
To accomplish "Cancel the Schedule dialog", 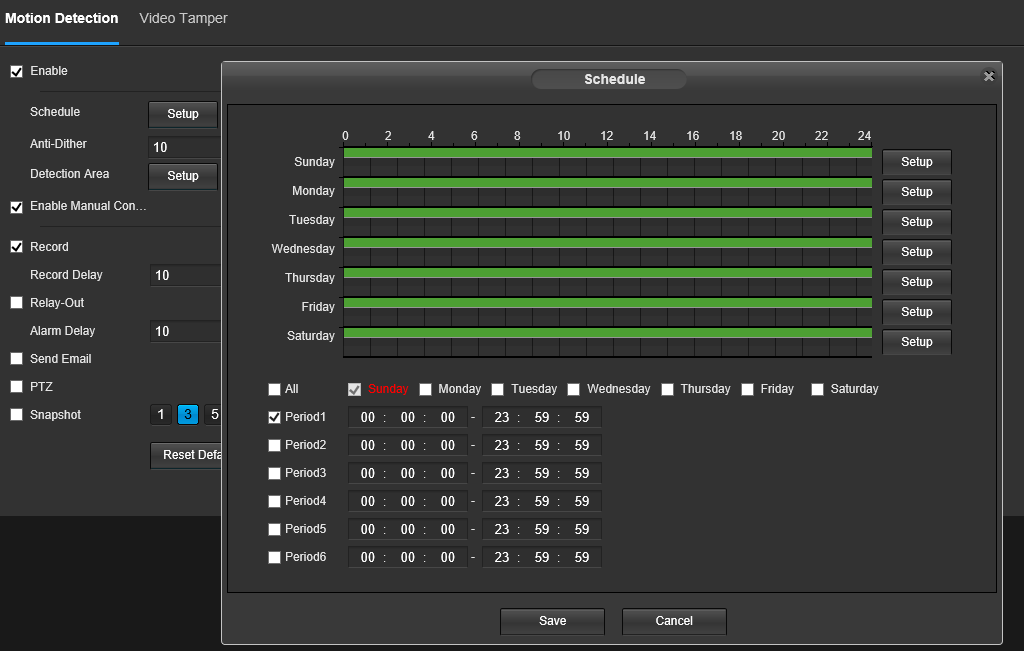I will pyautogui.click(x=674, y=621).
